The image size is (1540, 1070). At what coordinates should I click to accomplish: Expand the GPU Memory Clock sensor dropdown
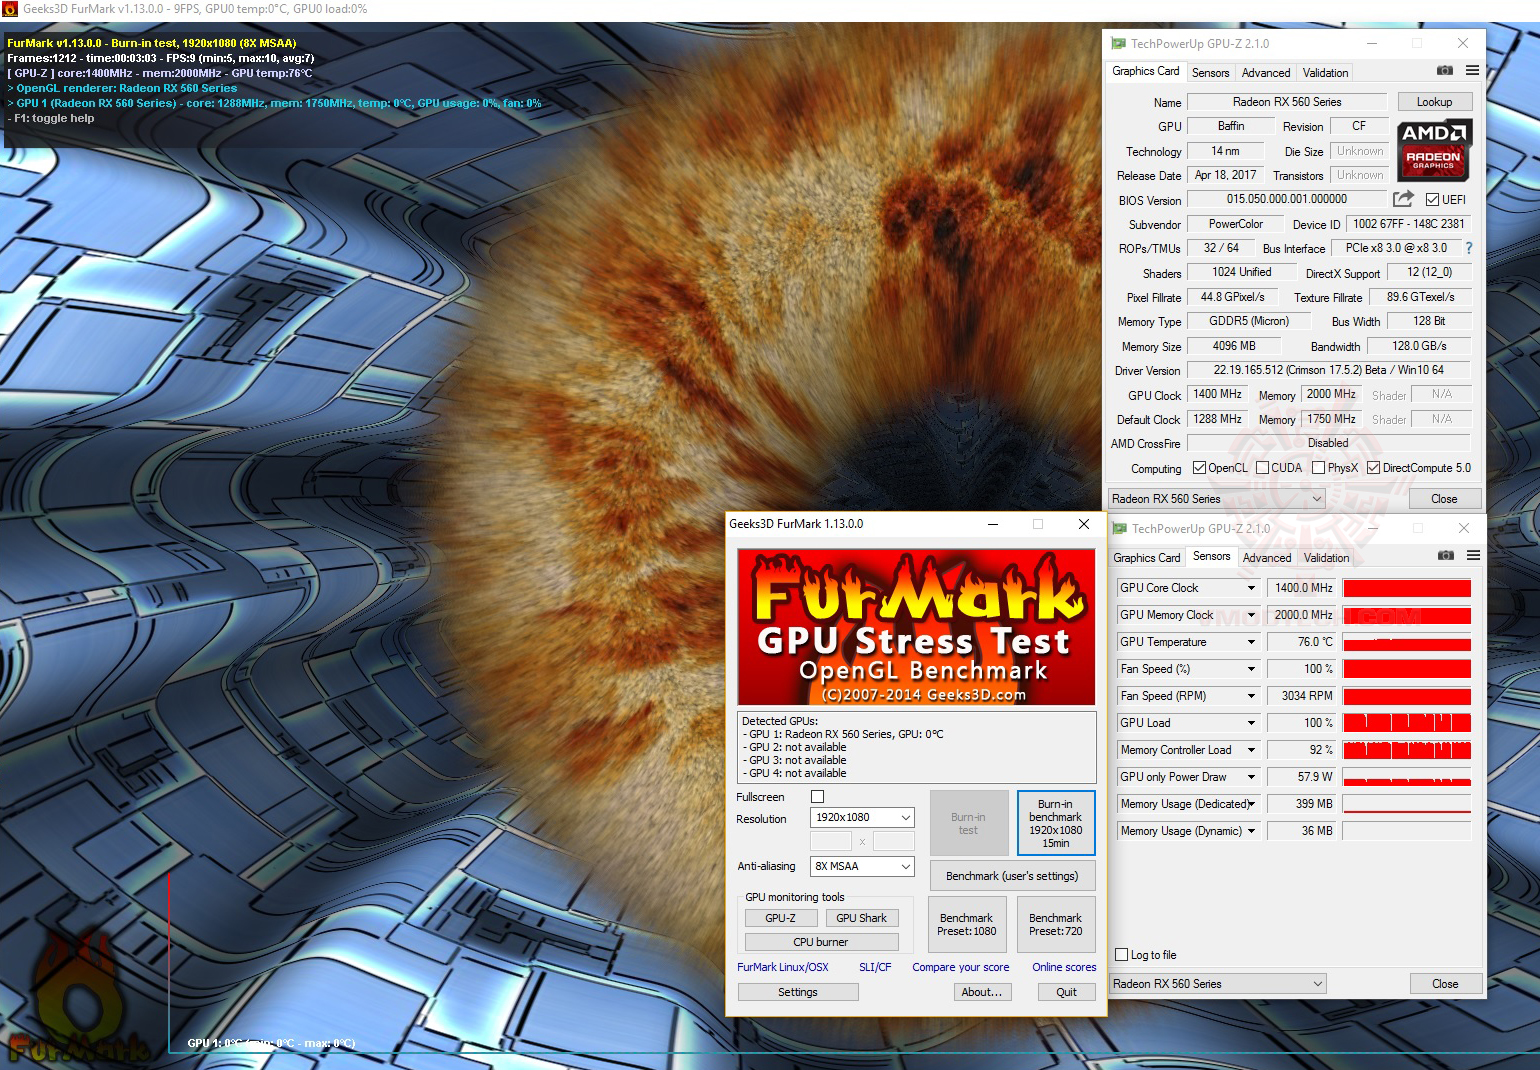click(x=1251, y=615)
